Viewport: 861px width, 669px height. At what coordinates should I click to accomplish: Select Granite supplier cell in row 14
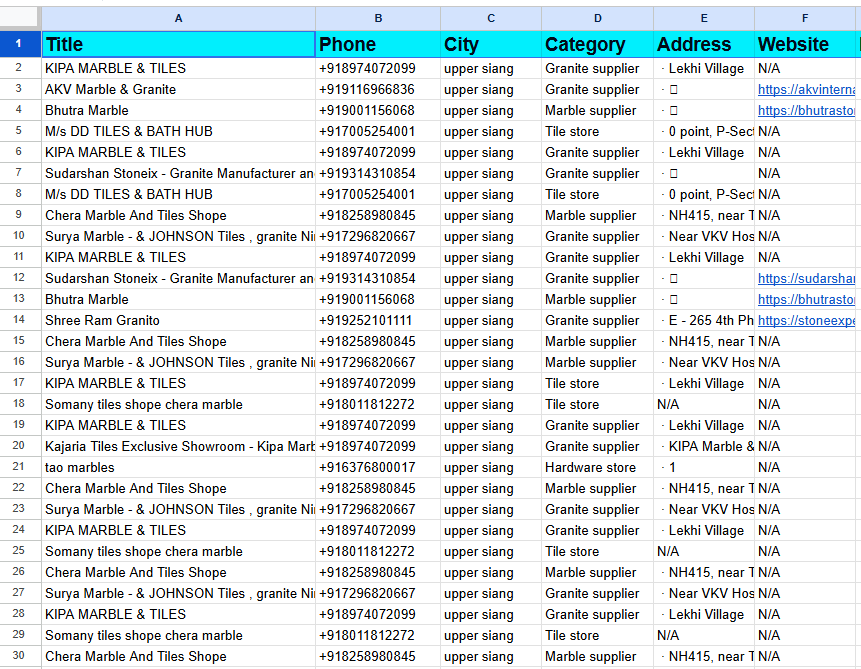coord(597,320)
